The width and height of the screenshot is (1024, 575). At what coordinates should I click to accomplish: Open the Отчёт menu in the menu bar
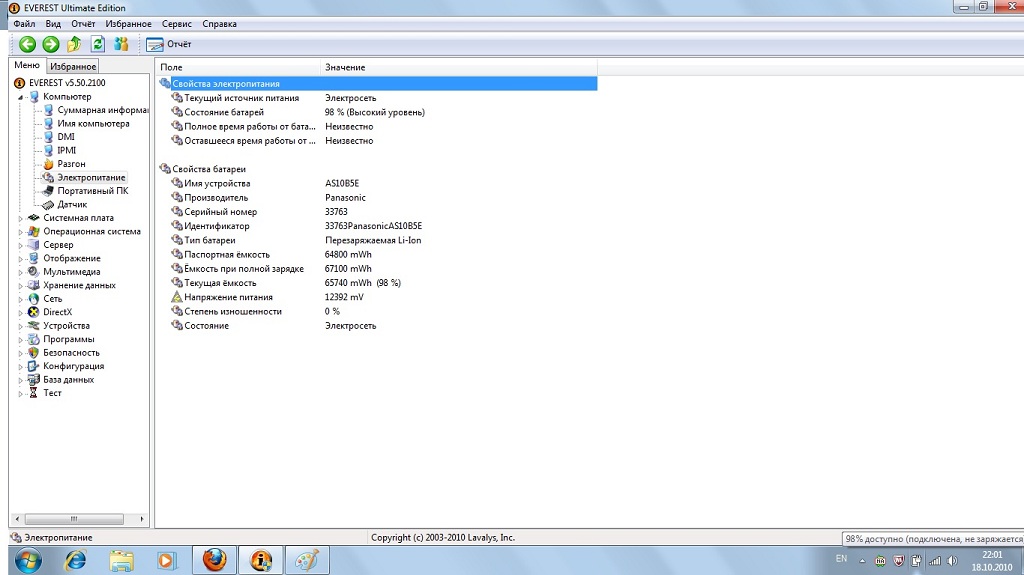coord(83,24)
